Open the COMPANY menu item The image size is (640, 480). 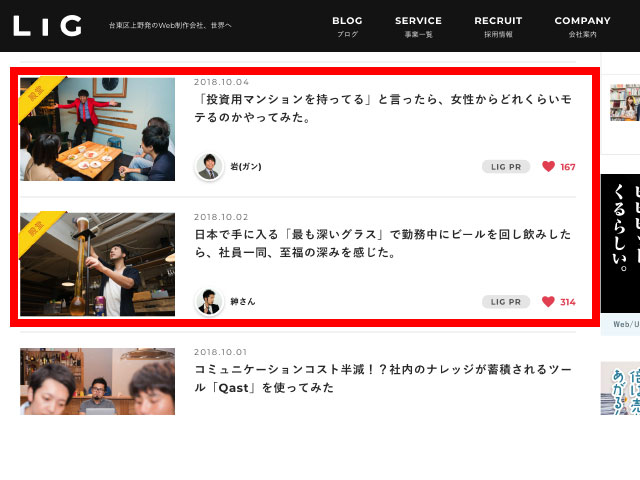(x=582, y=26)
